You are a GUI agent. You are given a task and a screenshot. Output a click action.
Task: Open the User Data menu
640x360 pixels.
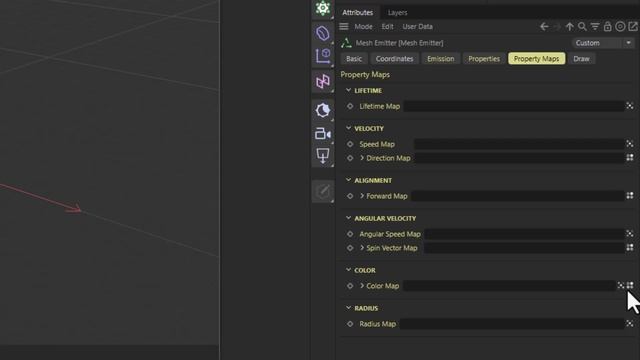[418, 27]
